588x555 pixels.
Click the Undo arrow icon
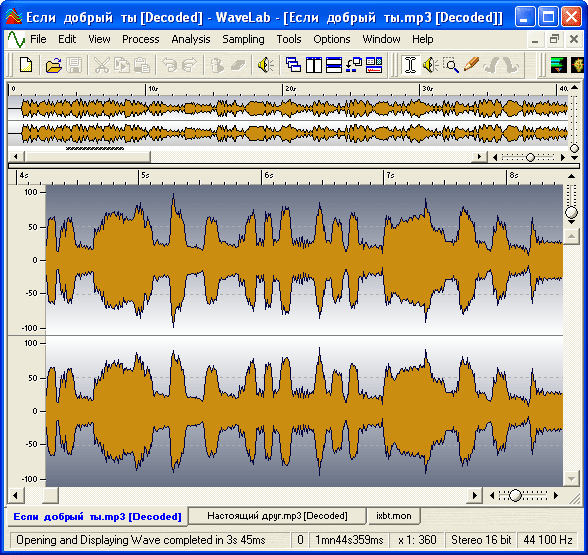[x=170, y=65]
